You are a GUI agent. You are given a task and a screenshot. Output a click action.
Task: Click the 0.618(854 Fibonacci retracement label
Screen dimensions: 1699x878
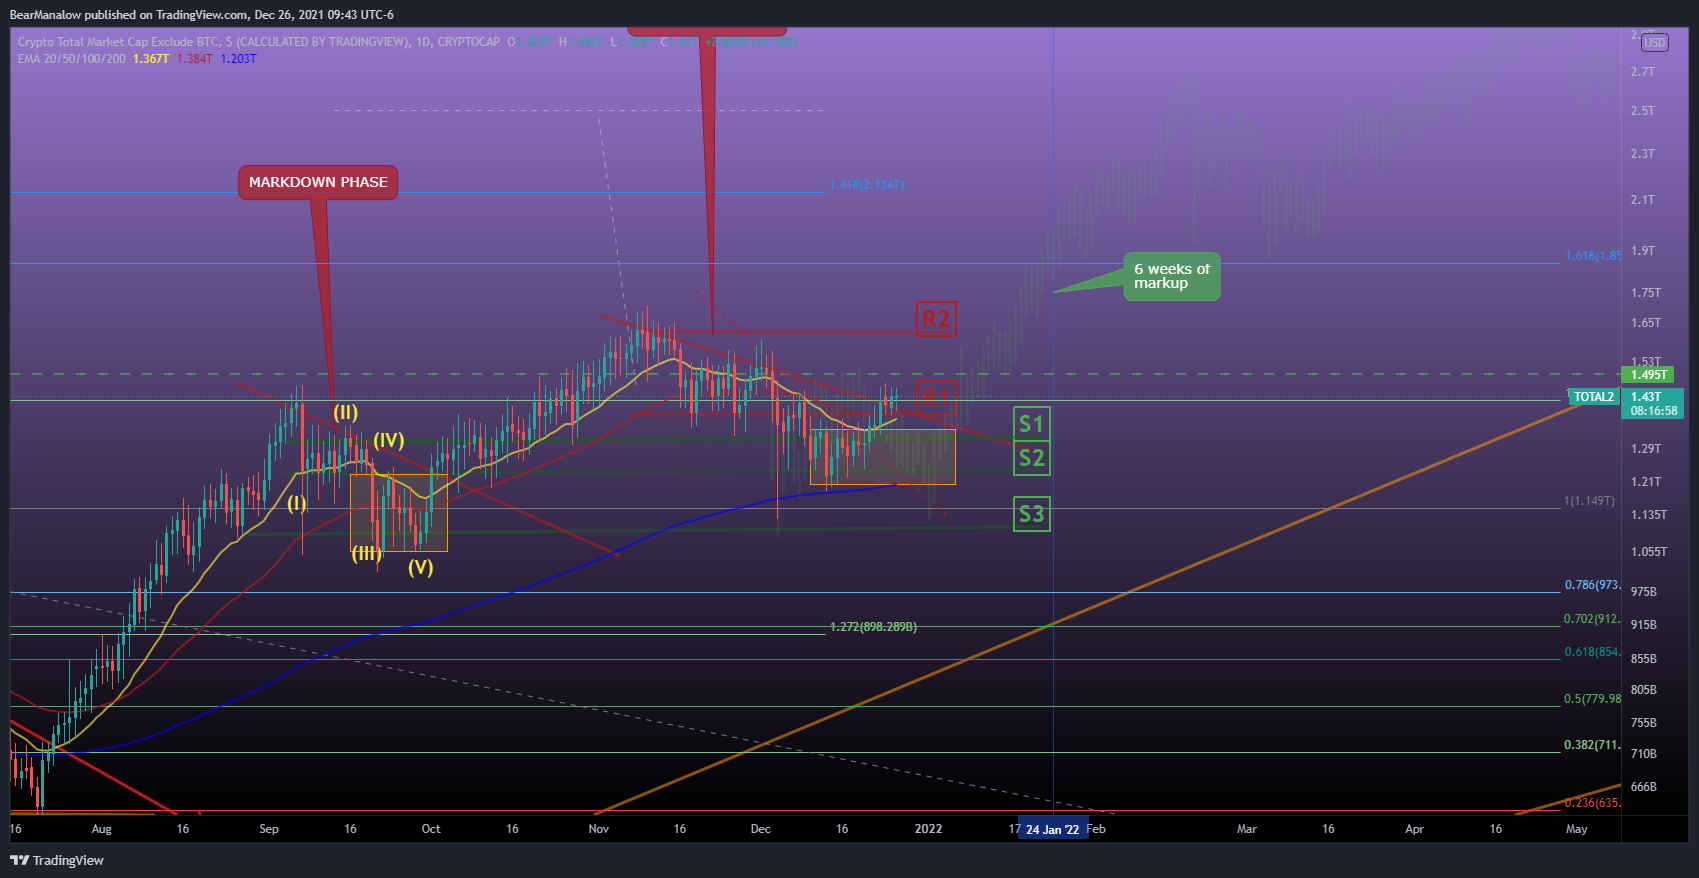pyautogui.click(x=1592, y=652)
